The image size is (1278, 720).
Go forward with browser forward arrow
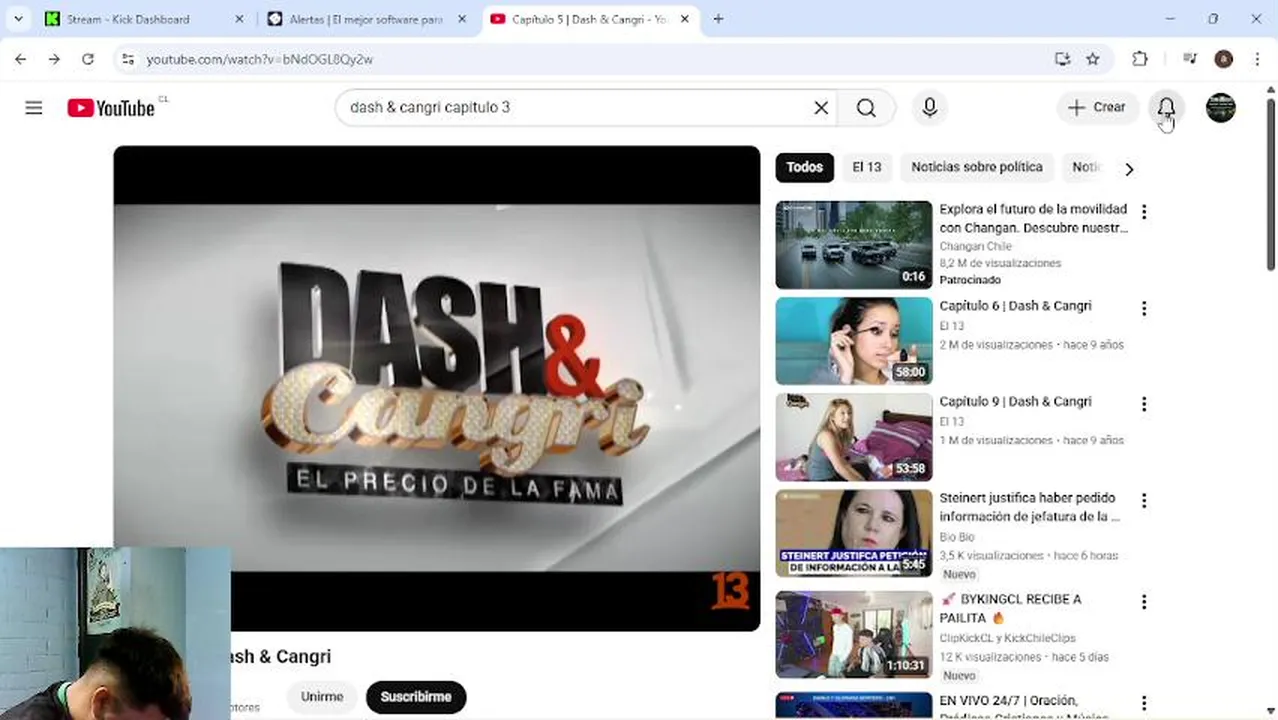(54, 59)
